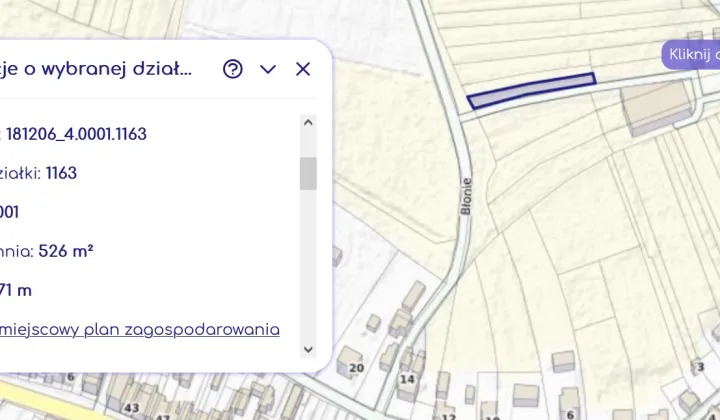Viewport: 720px width, 420px height.
Task: Click building number 43 on map
Action: tap(132, 407)
